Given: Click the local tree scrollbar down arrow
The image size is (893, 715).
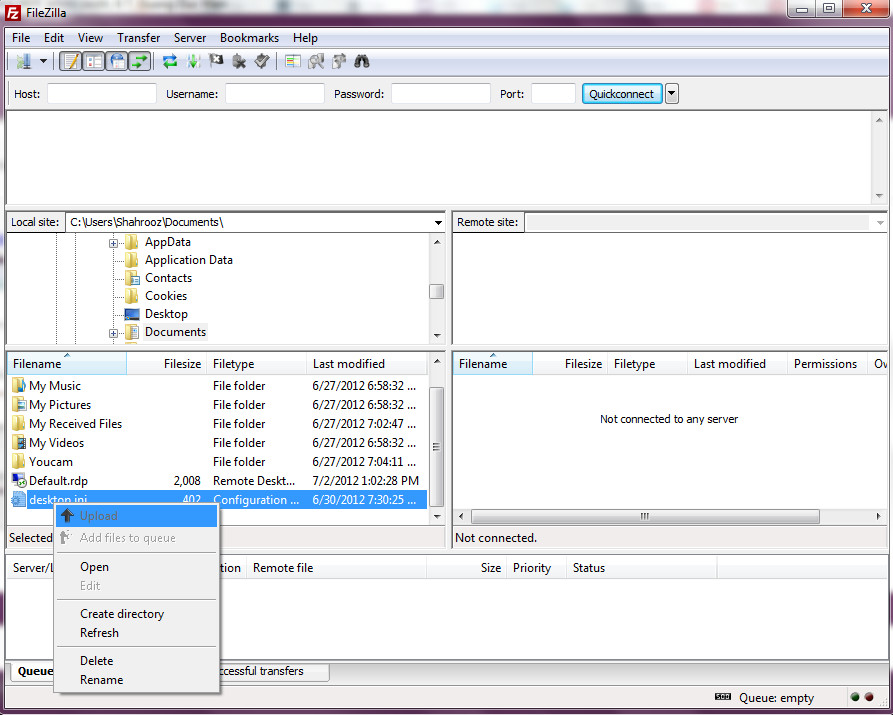Looking at the screenshot, I should pos(437,336).
